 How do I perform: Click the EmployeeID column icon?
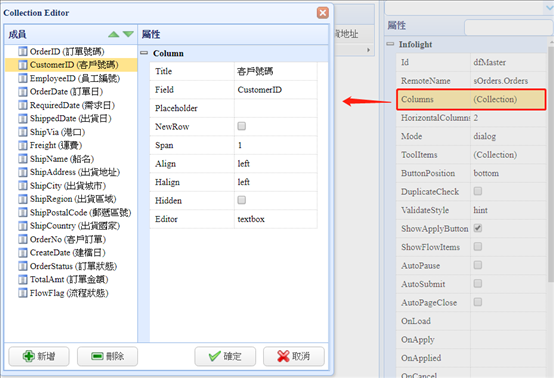pyautogui.click(x=23, y=78)
